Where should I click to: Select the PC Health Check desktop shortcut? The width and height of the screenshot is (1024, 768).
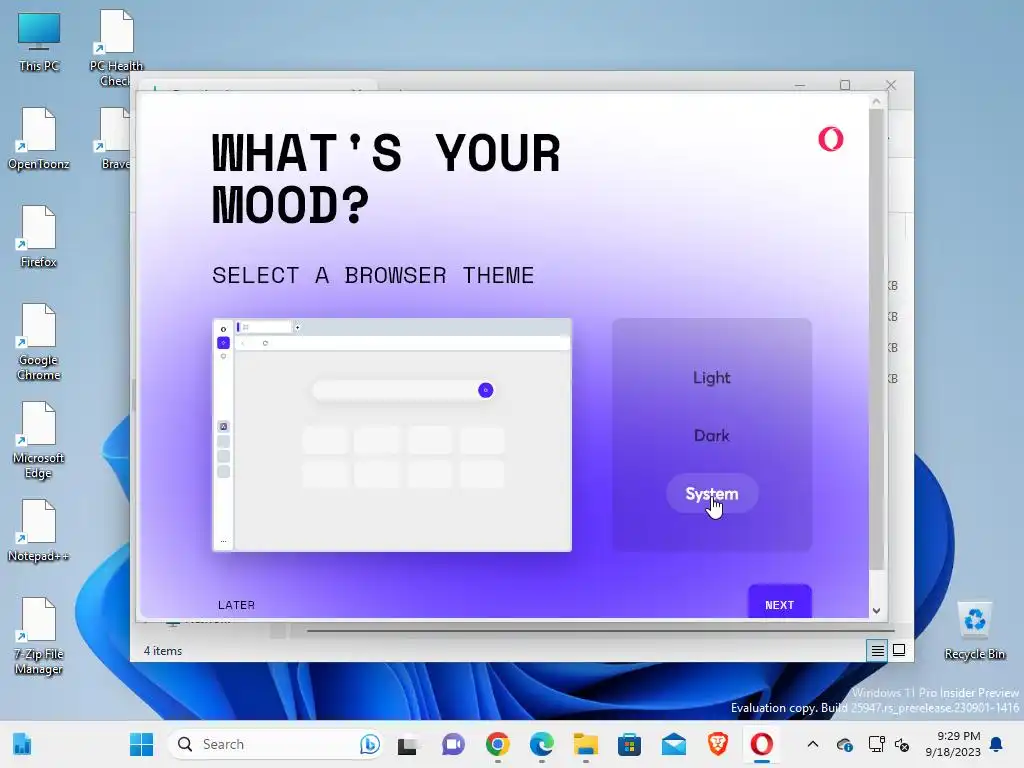[116, 48]
